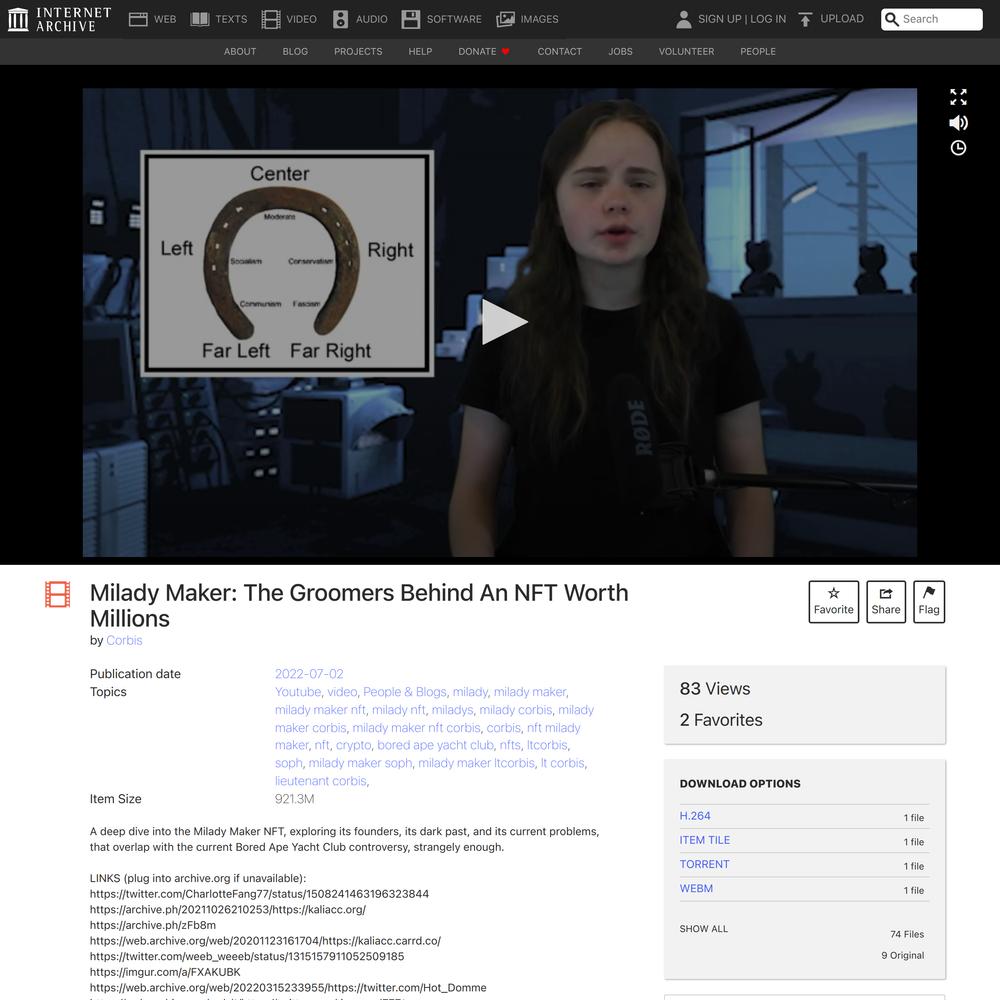
Task: Open the nfts topic link
Action: point(510,745)
